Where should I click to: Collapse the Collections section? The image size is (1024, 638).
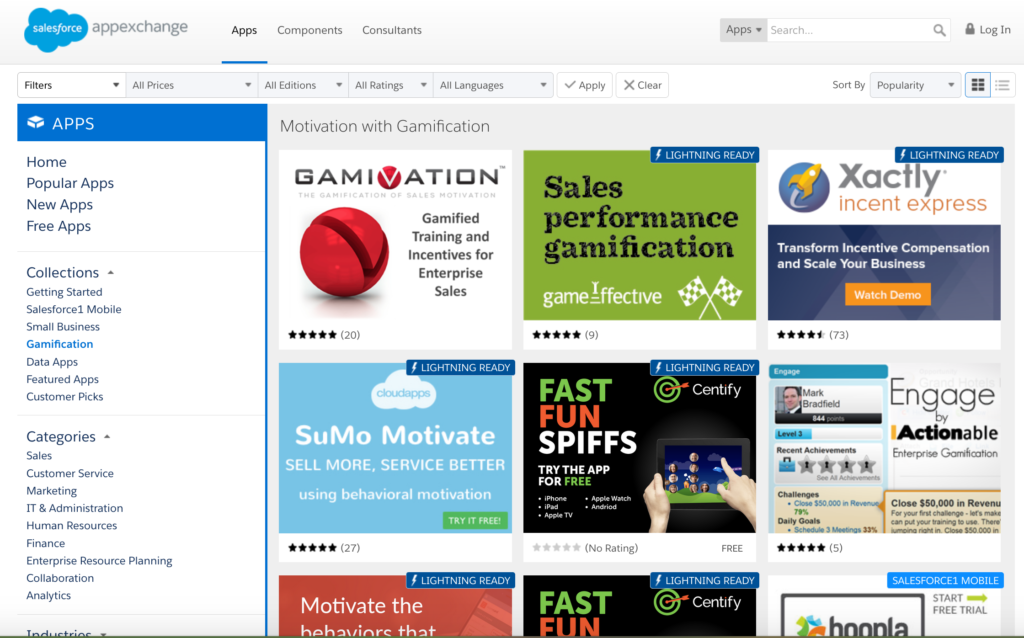110,272
